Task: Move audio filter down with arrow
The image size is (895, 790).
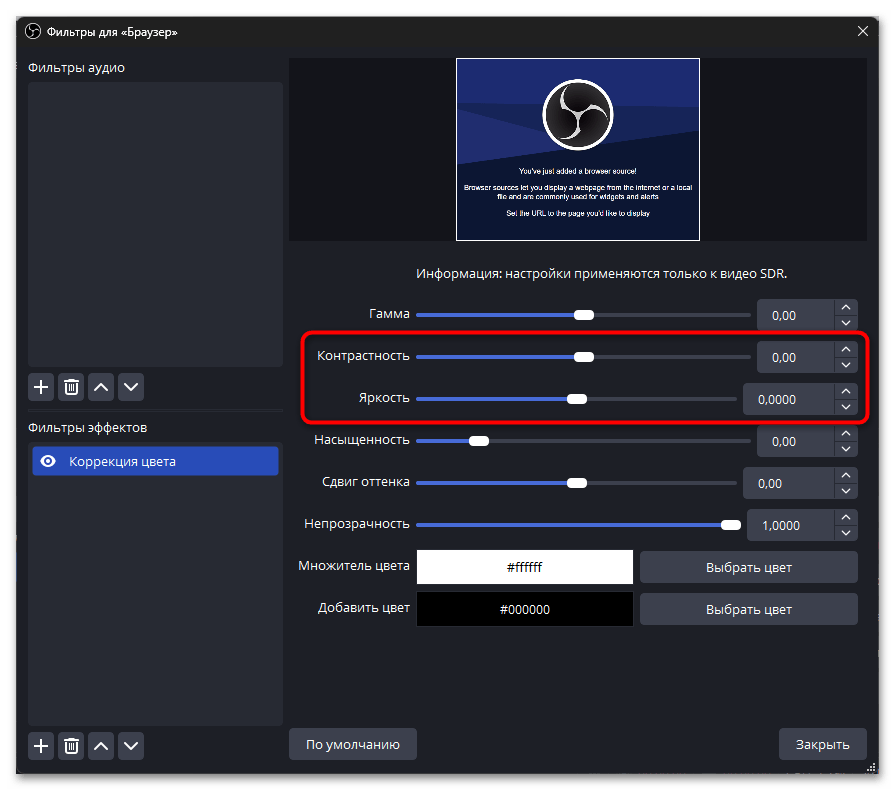Action: [131, 386]
